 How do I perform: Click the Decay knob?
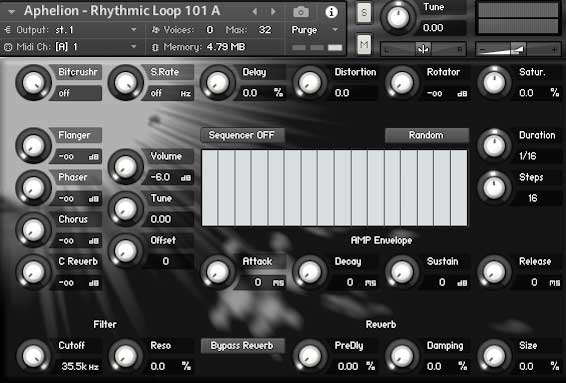pyautogui.click(x=310, y=272)
